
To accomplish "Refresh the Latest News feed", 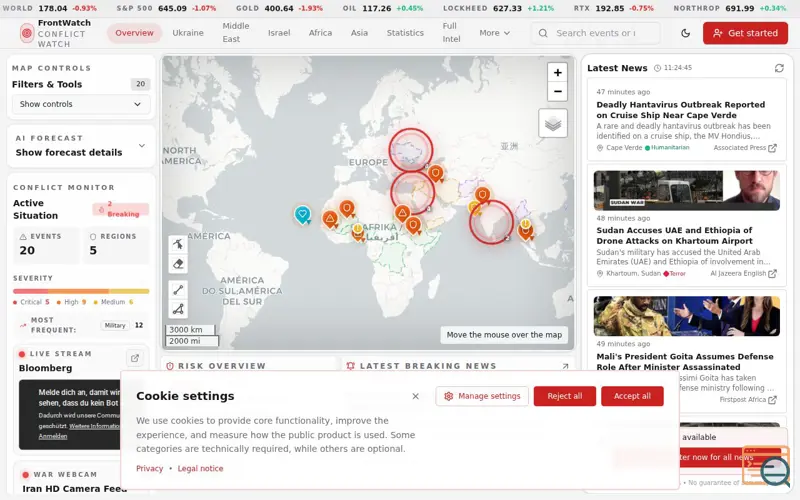I will pyautogui.click(x=779, y=68).
